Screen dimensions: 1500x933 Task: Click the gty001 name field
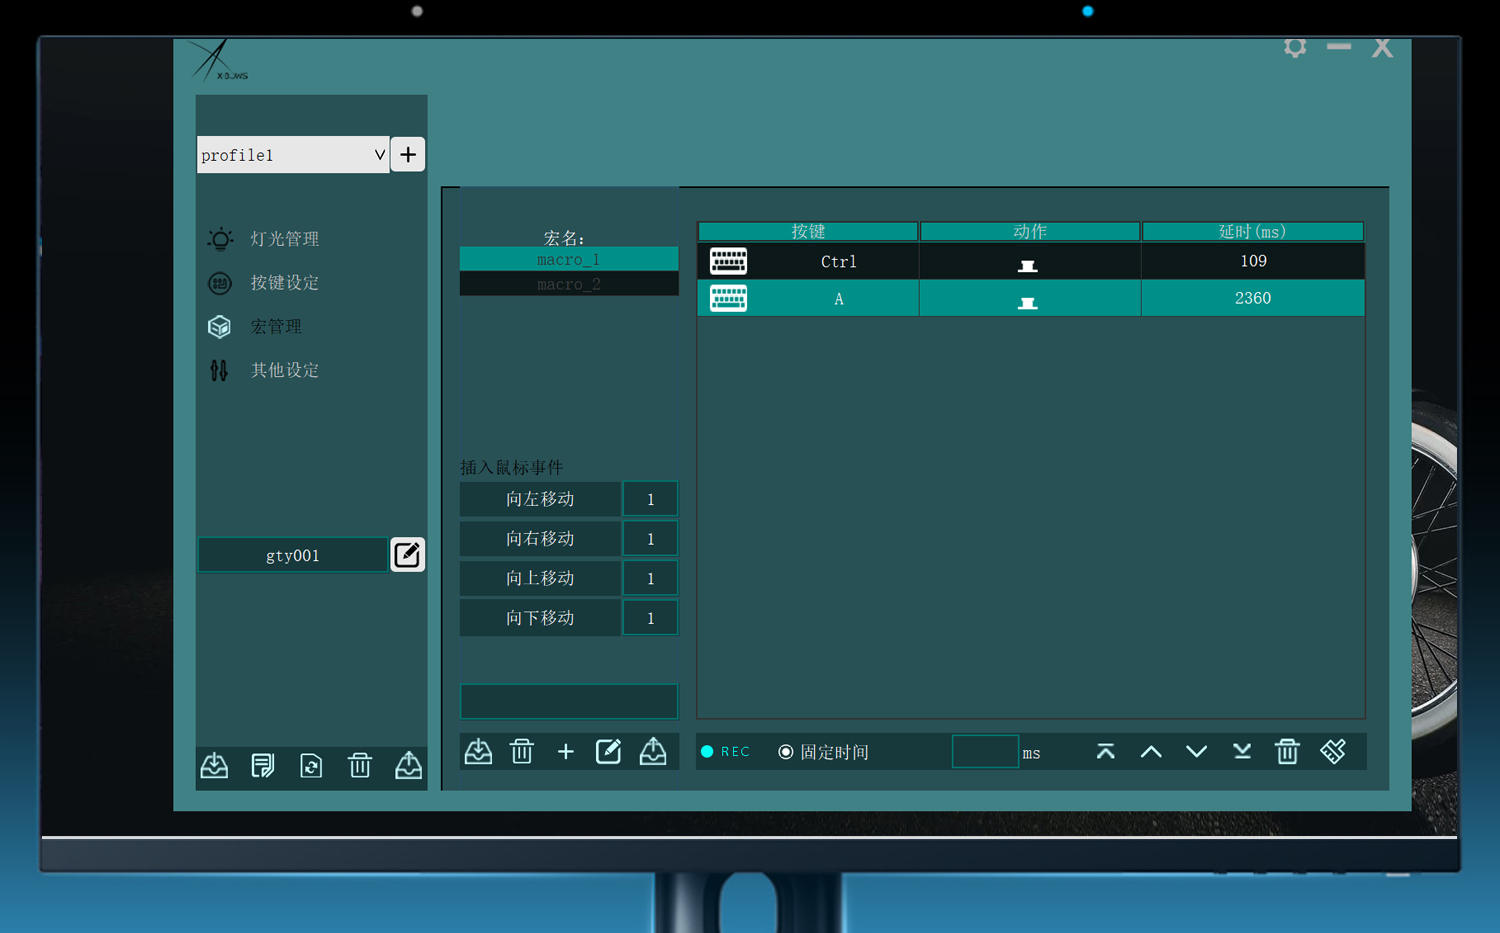[x=292, y=555]
